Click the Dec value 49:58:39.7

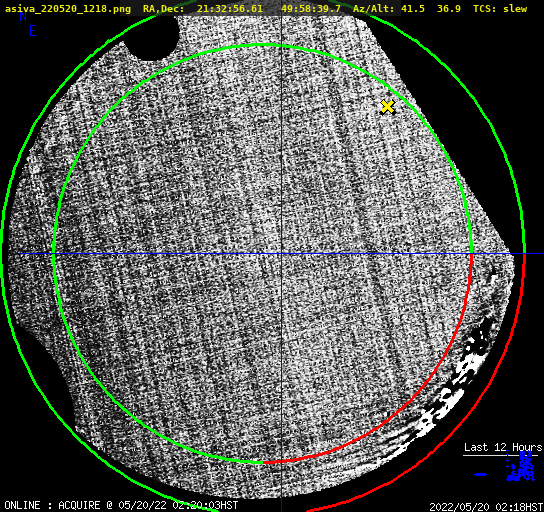pyautogui.click(x=311, y=9)
